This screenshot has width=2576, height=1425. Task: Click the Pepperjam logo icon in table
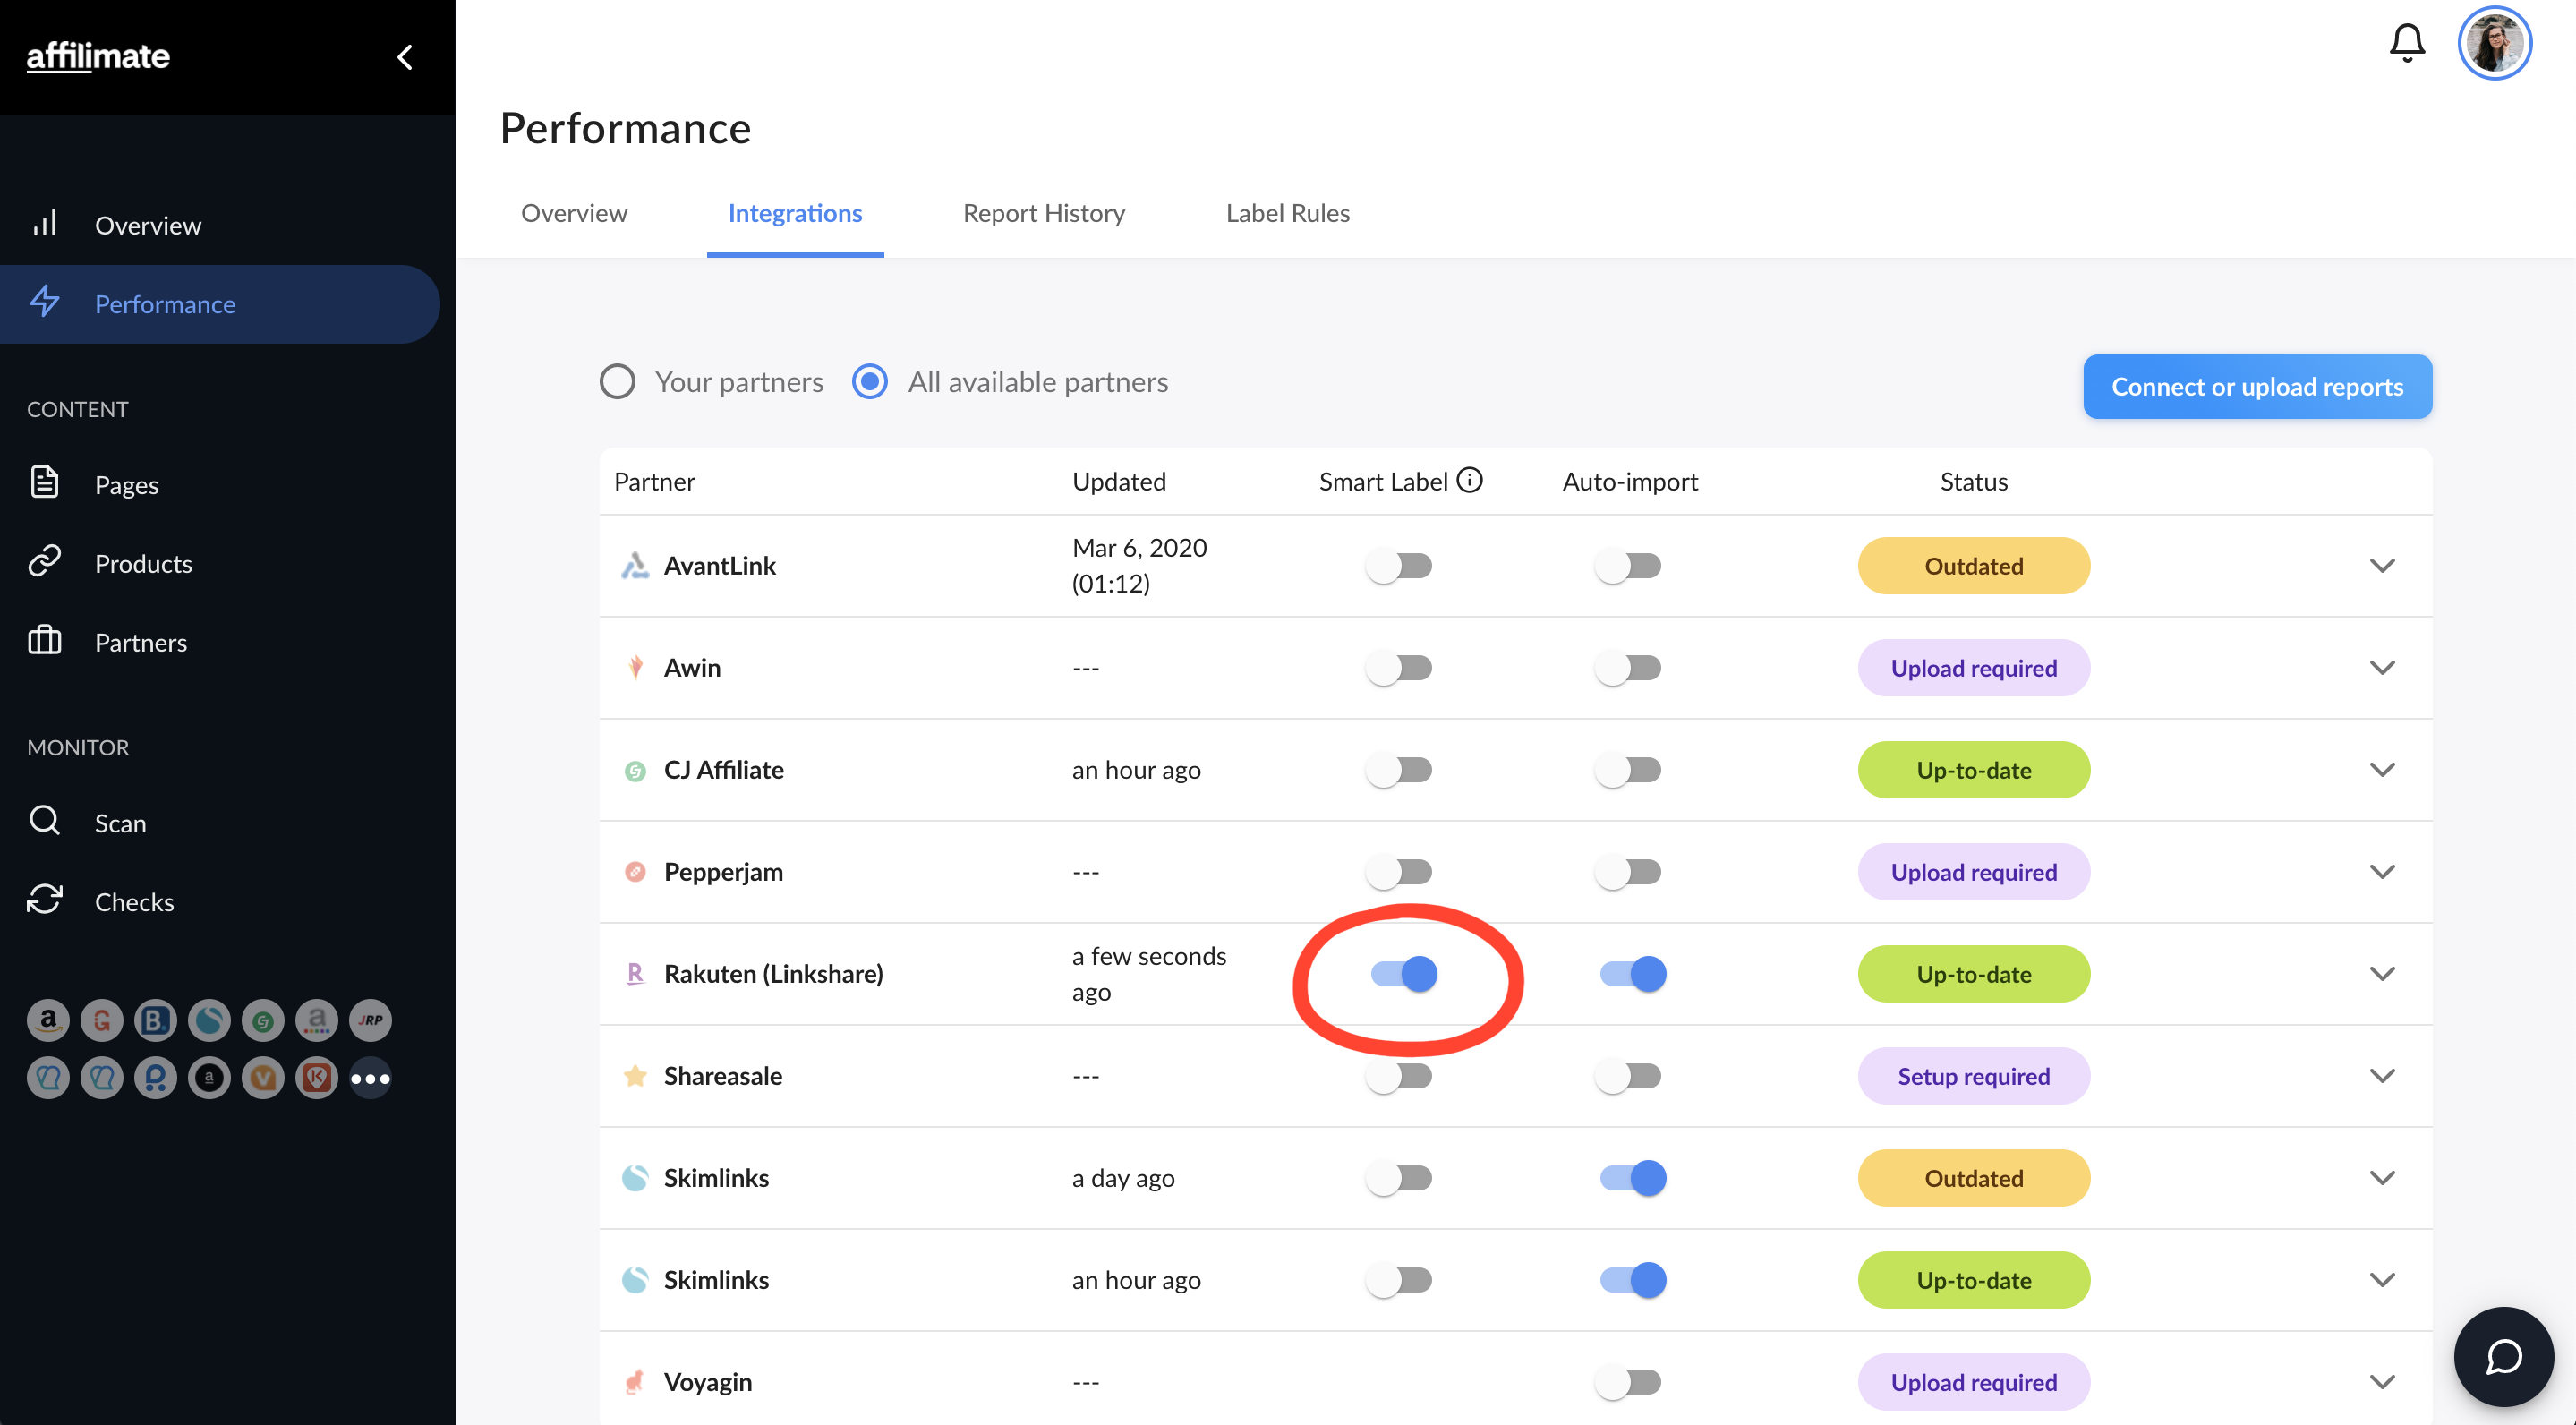[635, 872]
